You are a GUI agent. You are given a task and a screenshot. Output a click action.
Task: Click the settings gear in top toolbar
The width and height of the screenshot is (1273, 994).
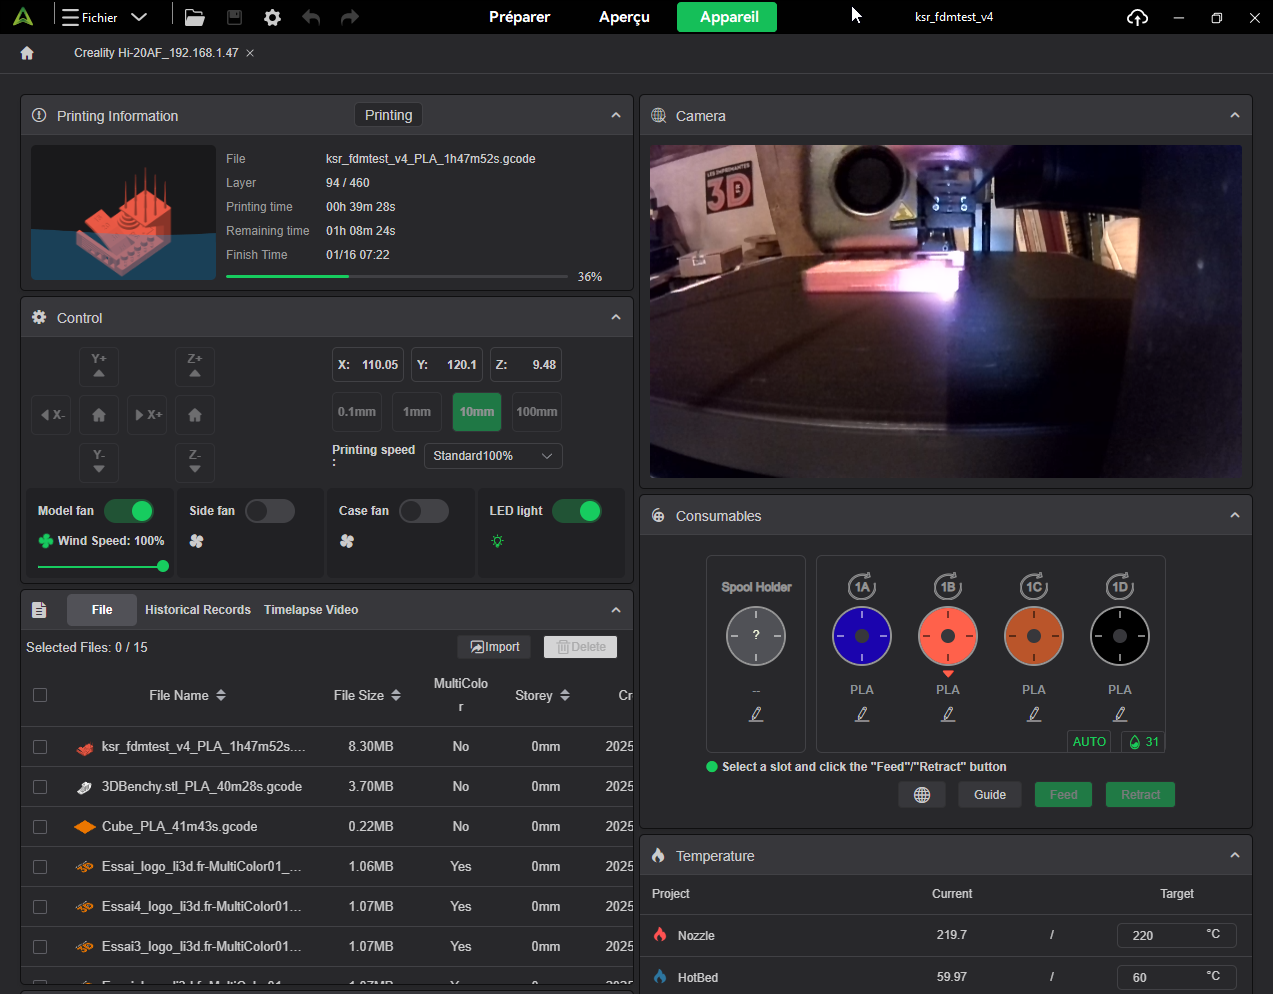[272, 17]
